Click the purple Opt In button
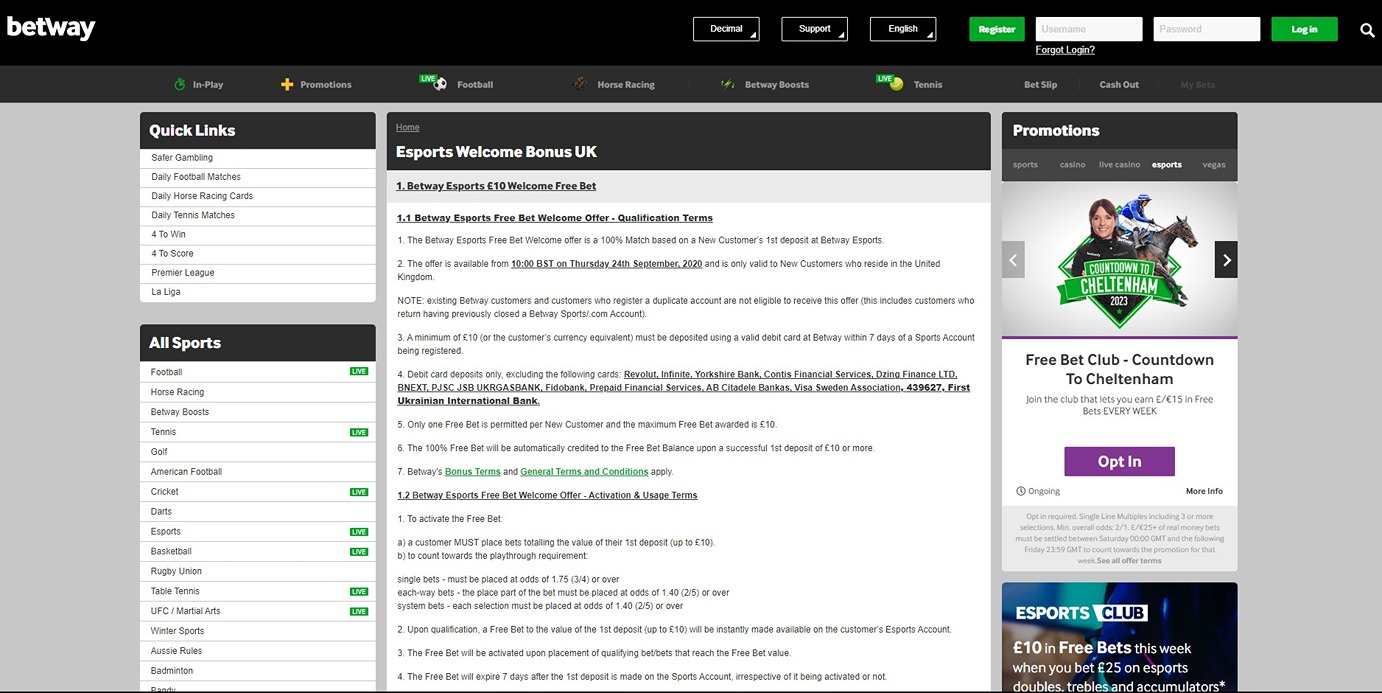This screenshot has width=1382, height=693. pyautogui.click(x=1119, y=461)
